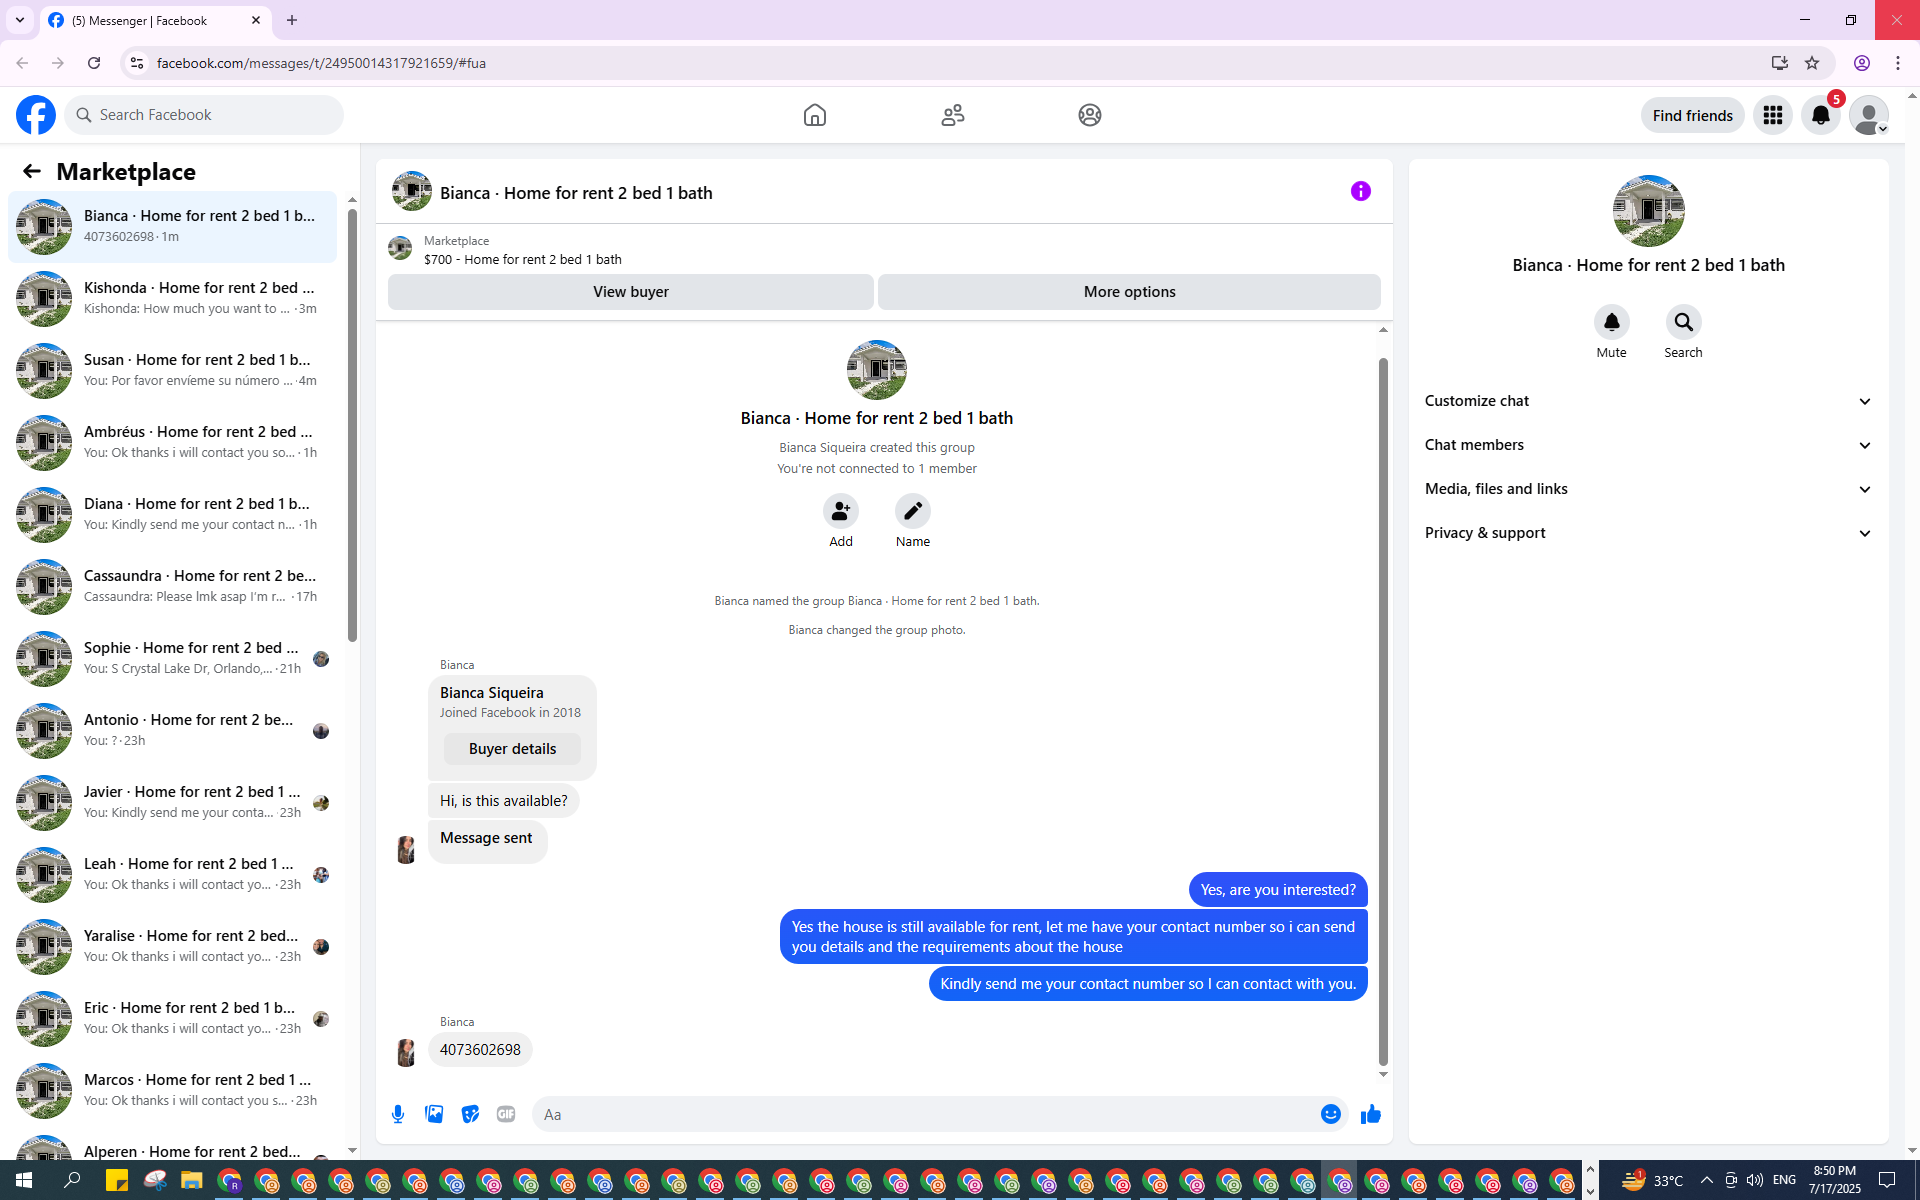1920x1200 pixels.
Task: Attach a photo or file
Action: (x=434, y=1114)
